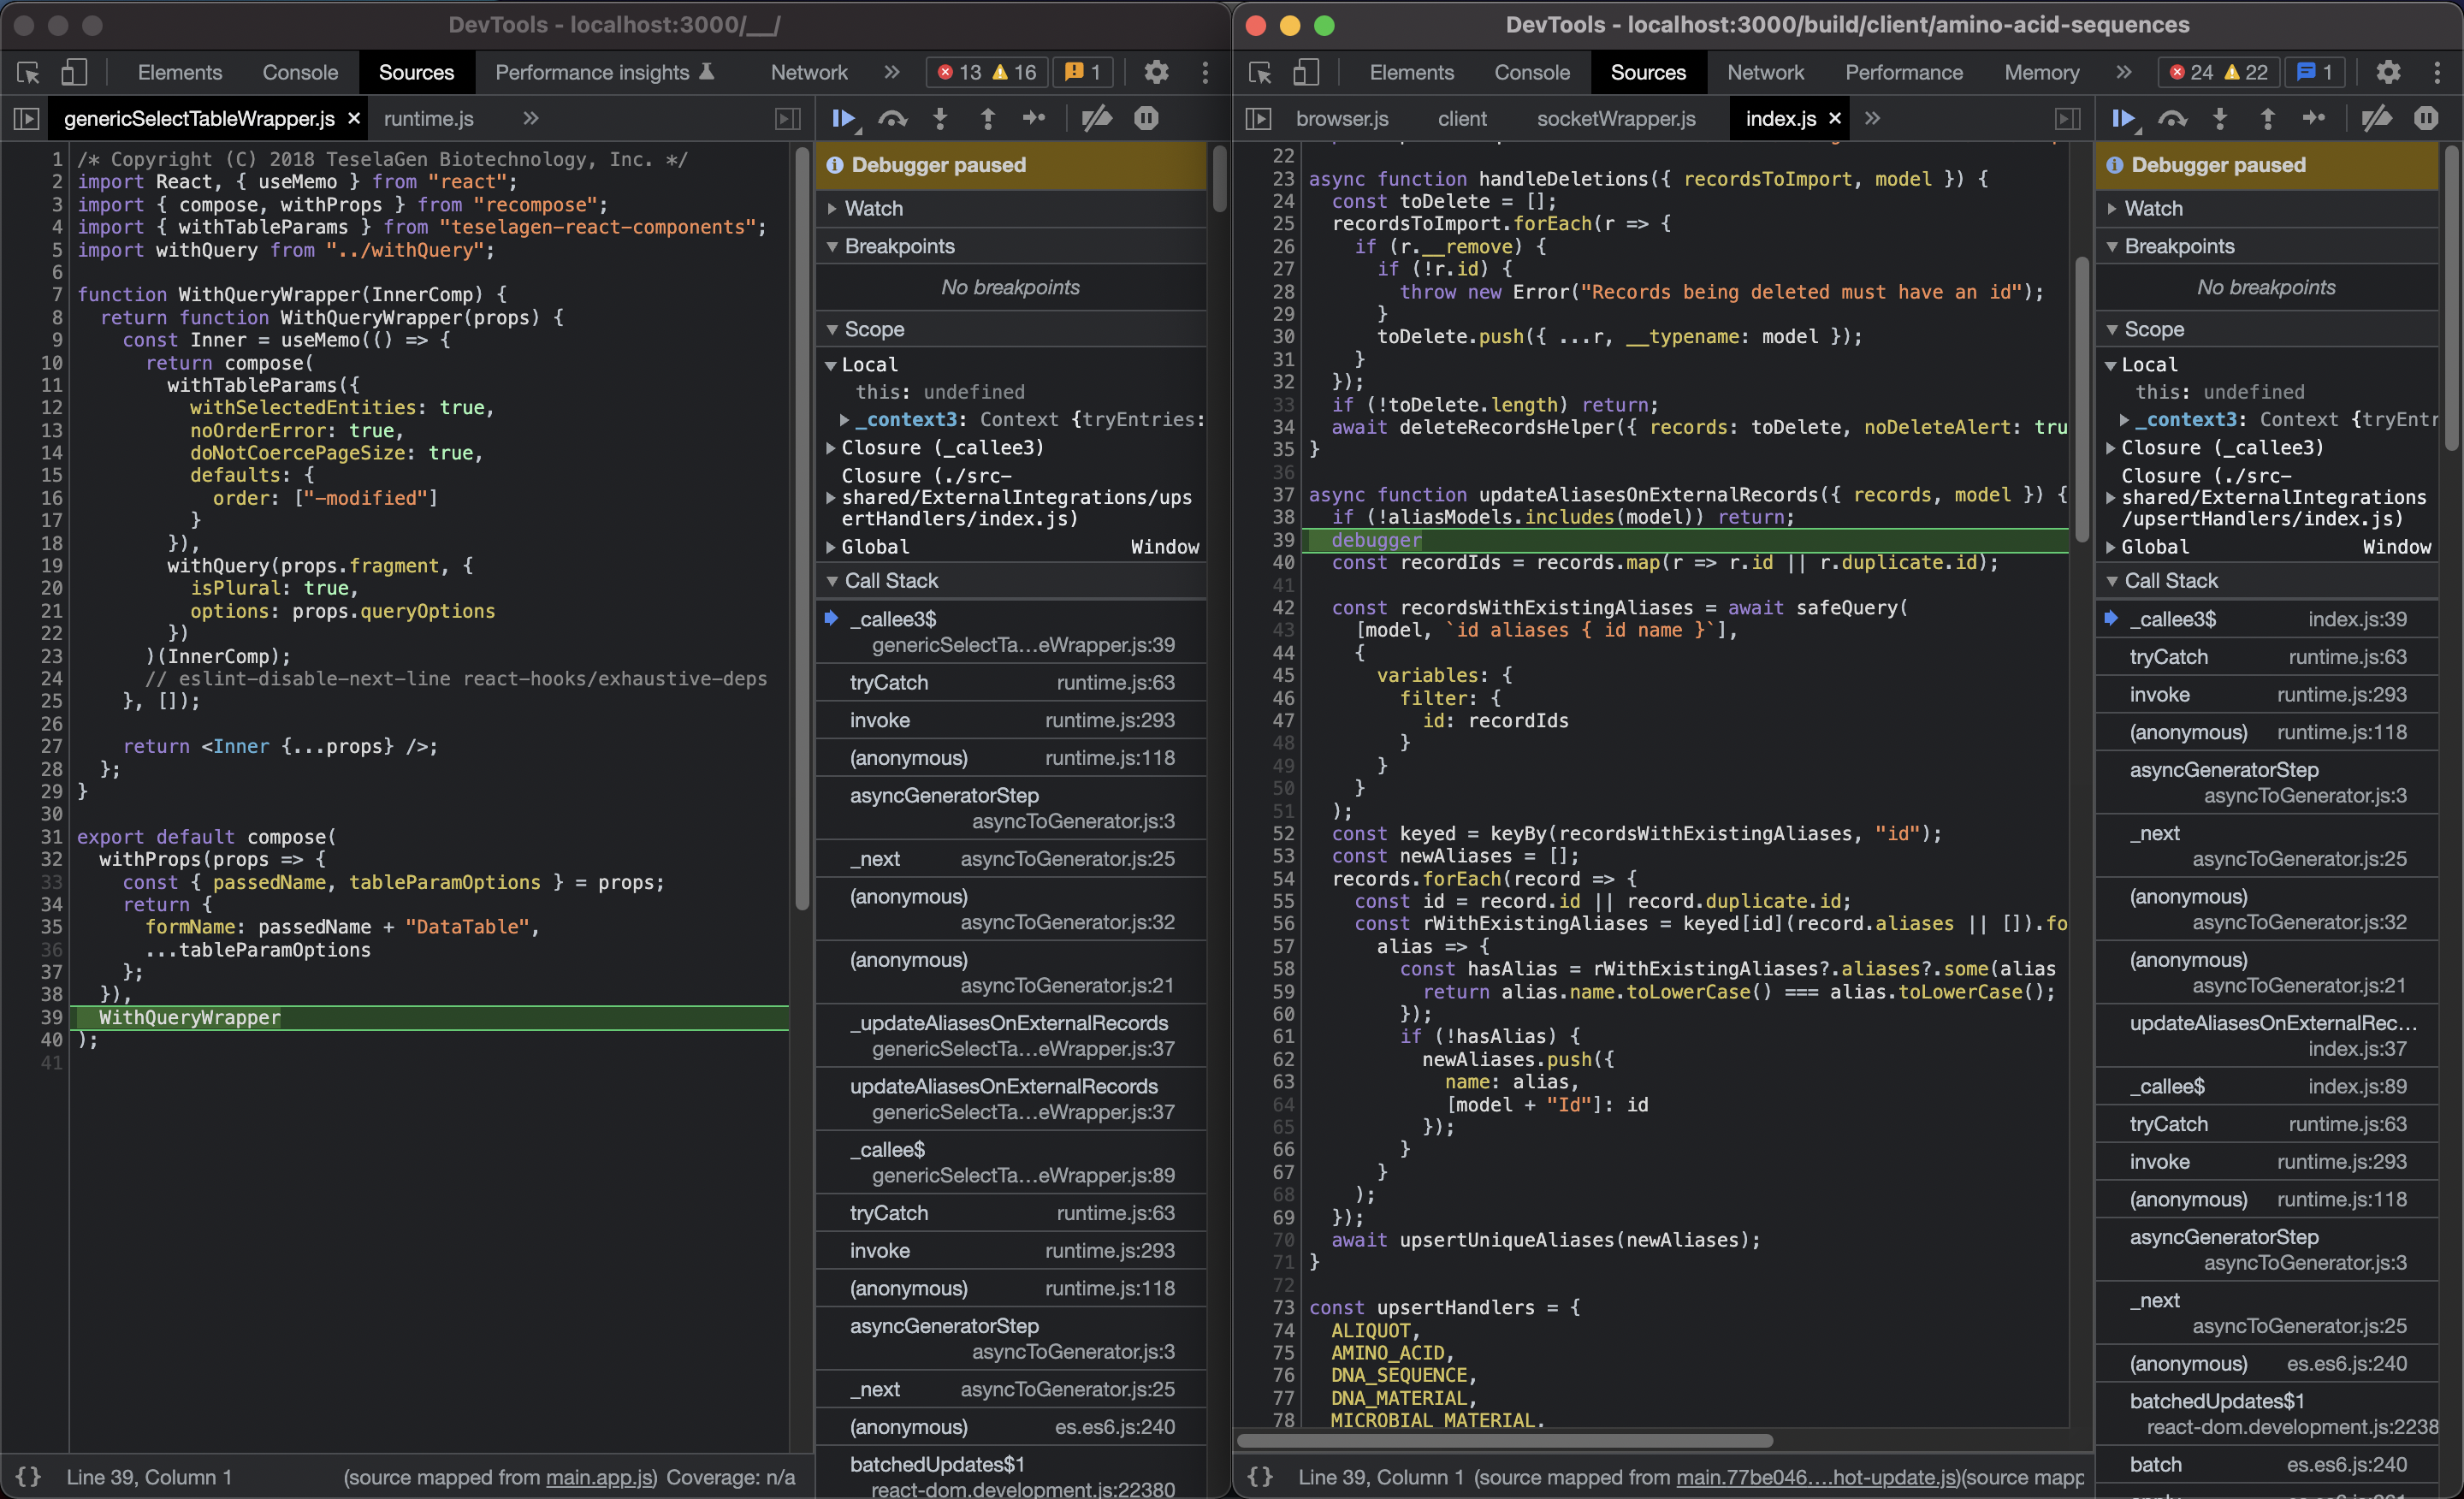
Task: Open Settings gear in right DevTools window
Action: point(2389,72)
